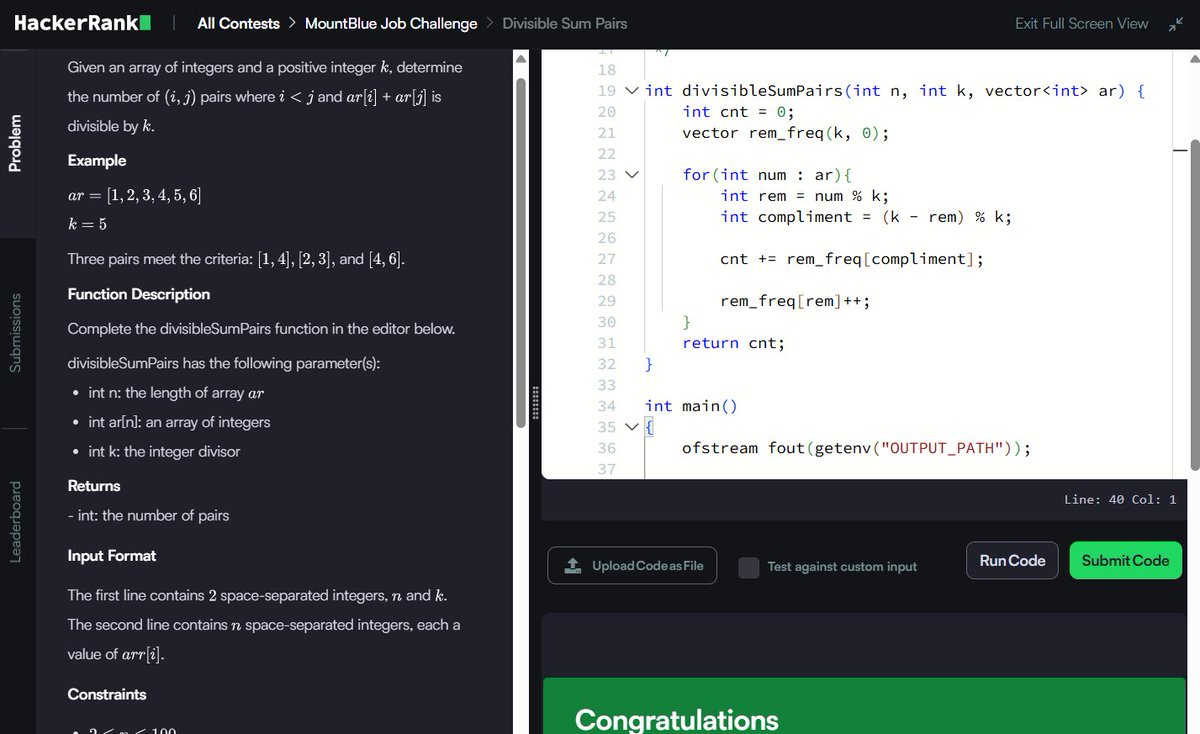Click the Returns heading

coord(94,486)
